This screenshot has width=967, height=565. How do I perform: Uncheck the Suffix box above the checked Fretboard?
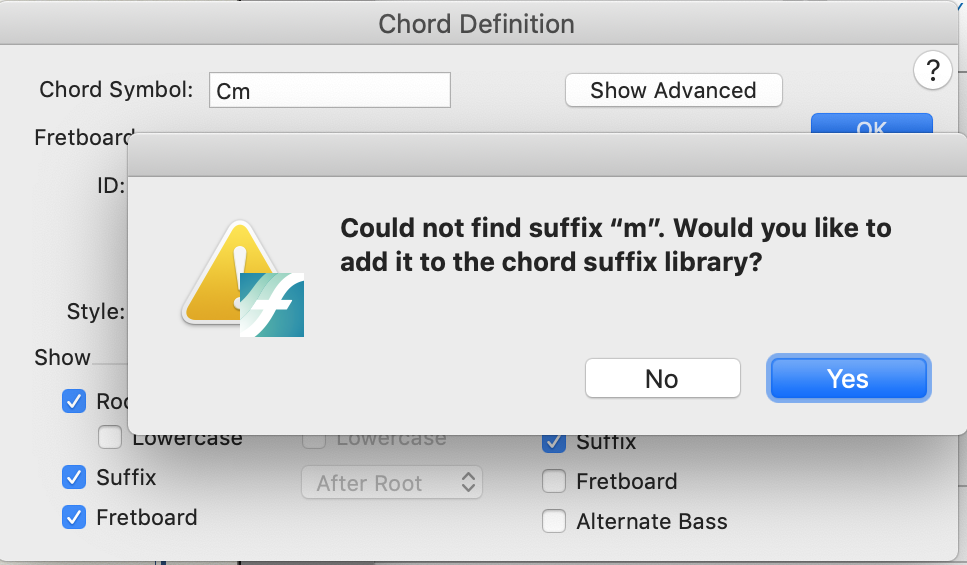point(73,477)
